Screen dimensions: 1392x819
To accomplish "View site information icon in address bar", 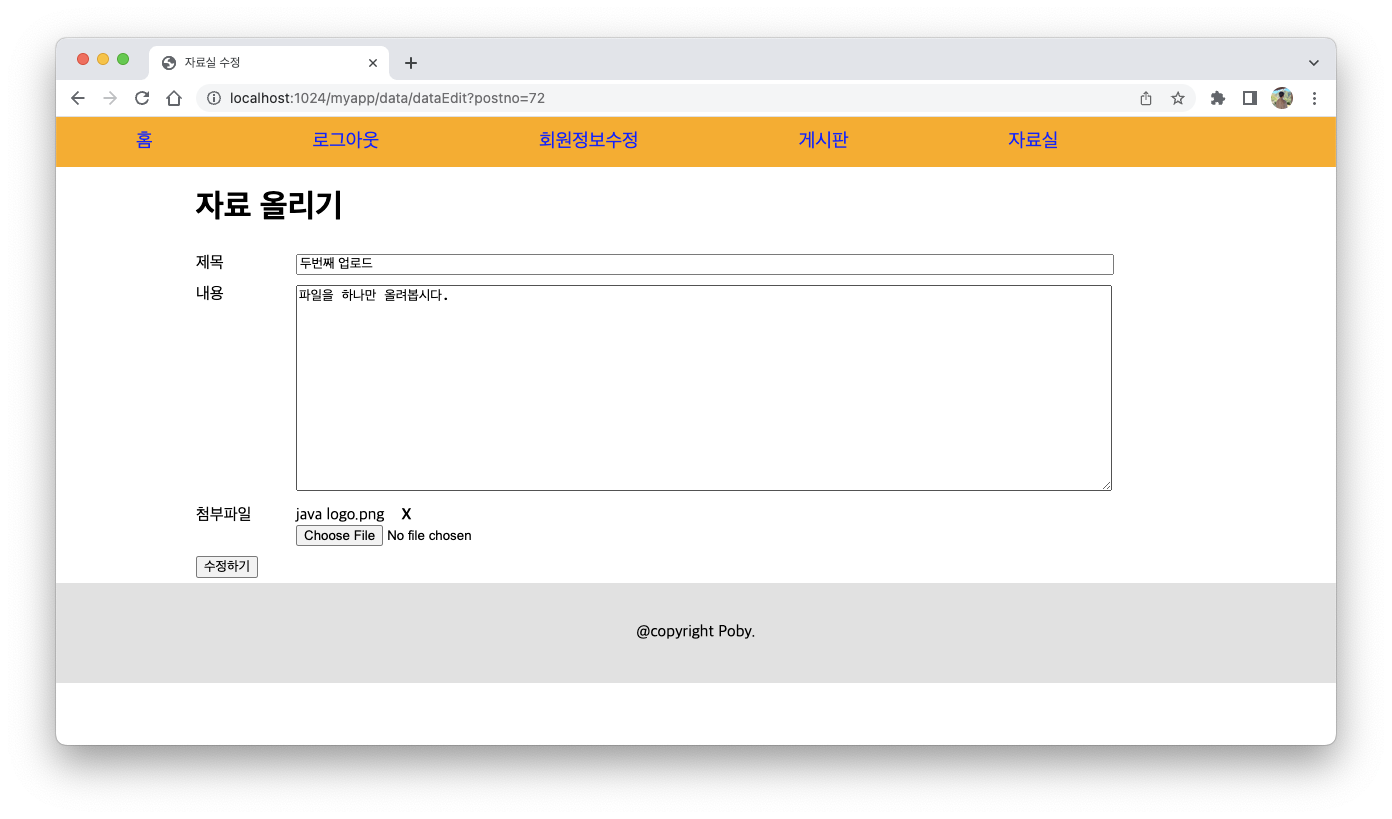I will [213, 98].
